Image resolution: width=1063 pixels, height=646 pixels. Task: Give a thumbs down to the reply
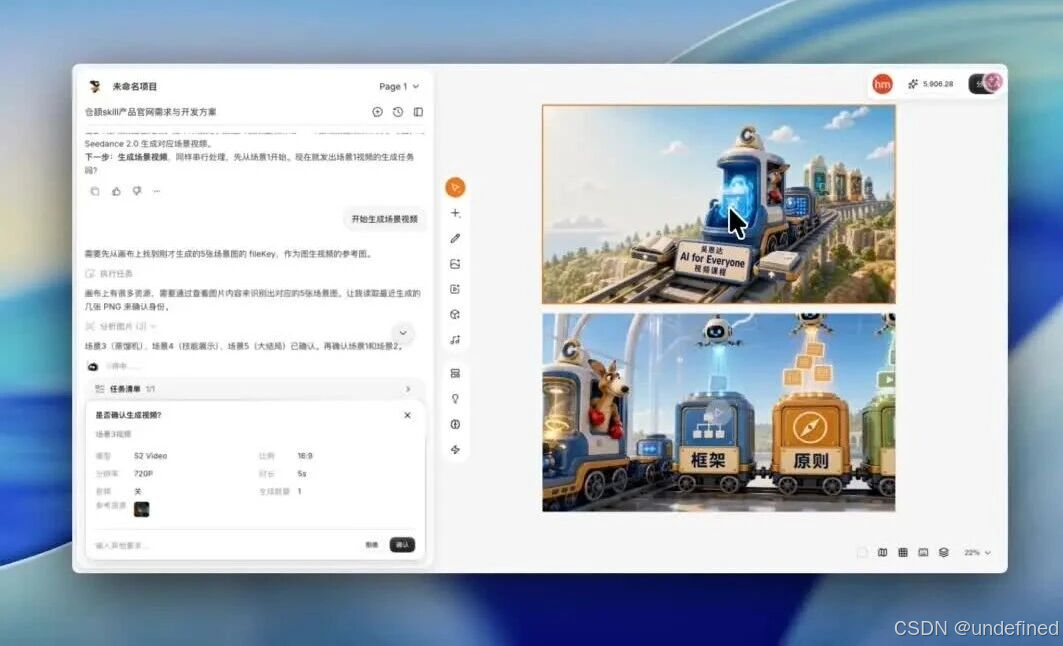pos(137,191)
